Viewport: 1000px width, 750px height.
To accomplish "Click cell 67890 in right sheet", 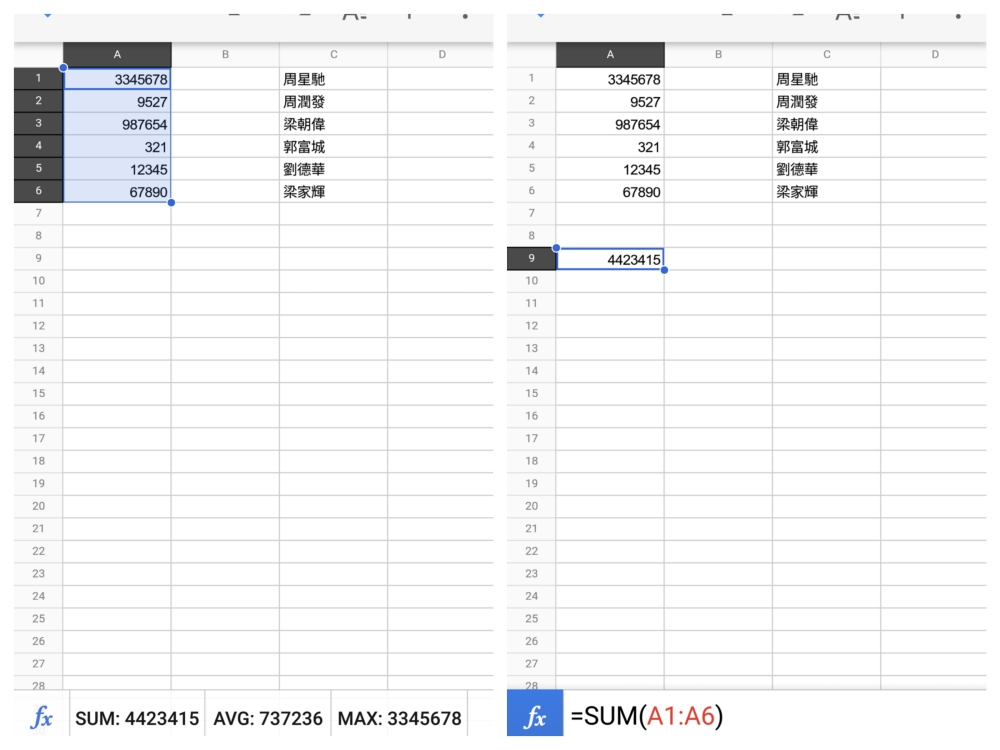I will click(x=610, y=191).
